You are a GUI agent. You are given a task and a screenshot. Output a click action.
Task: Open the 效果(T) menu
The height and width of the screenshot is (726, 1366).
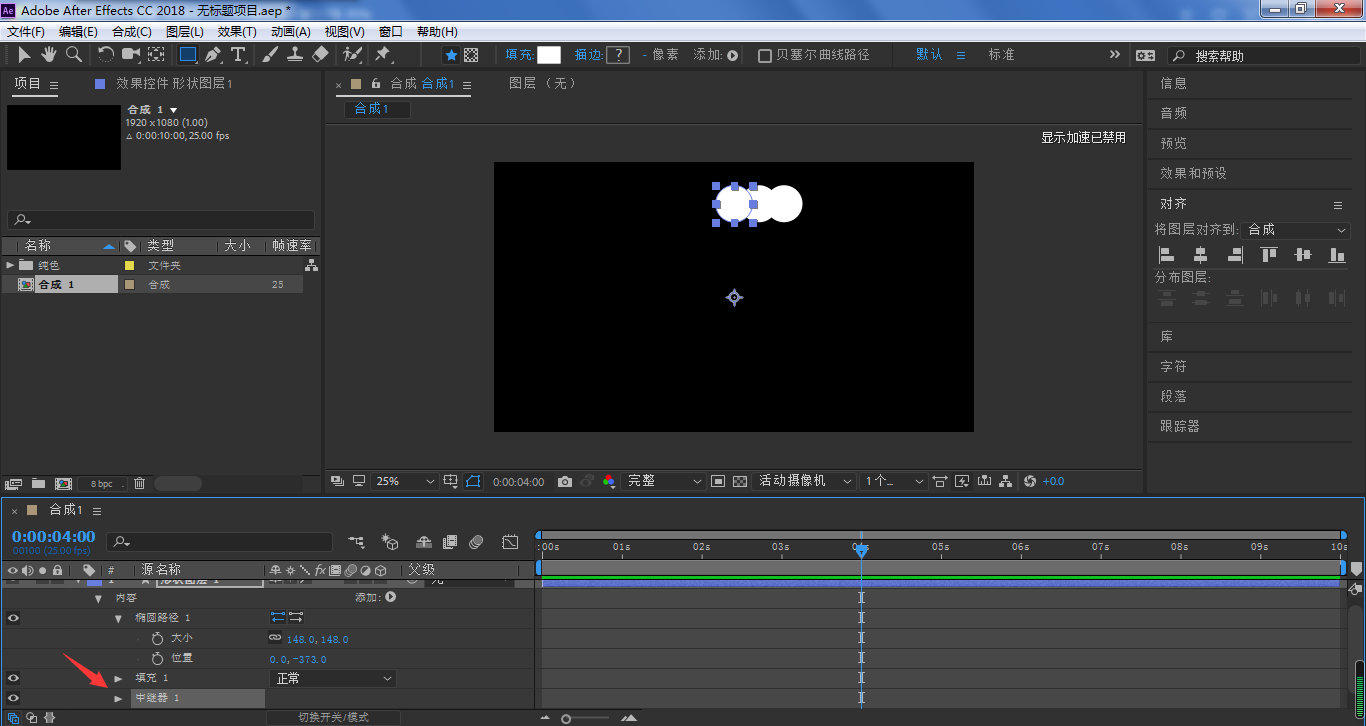237,32
